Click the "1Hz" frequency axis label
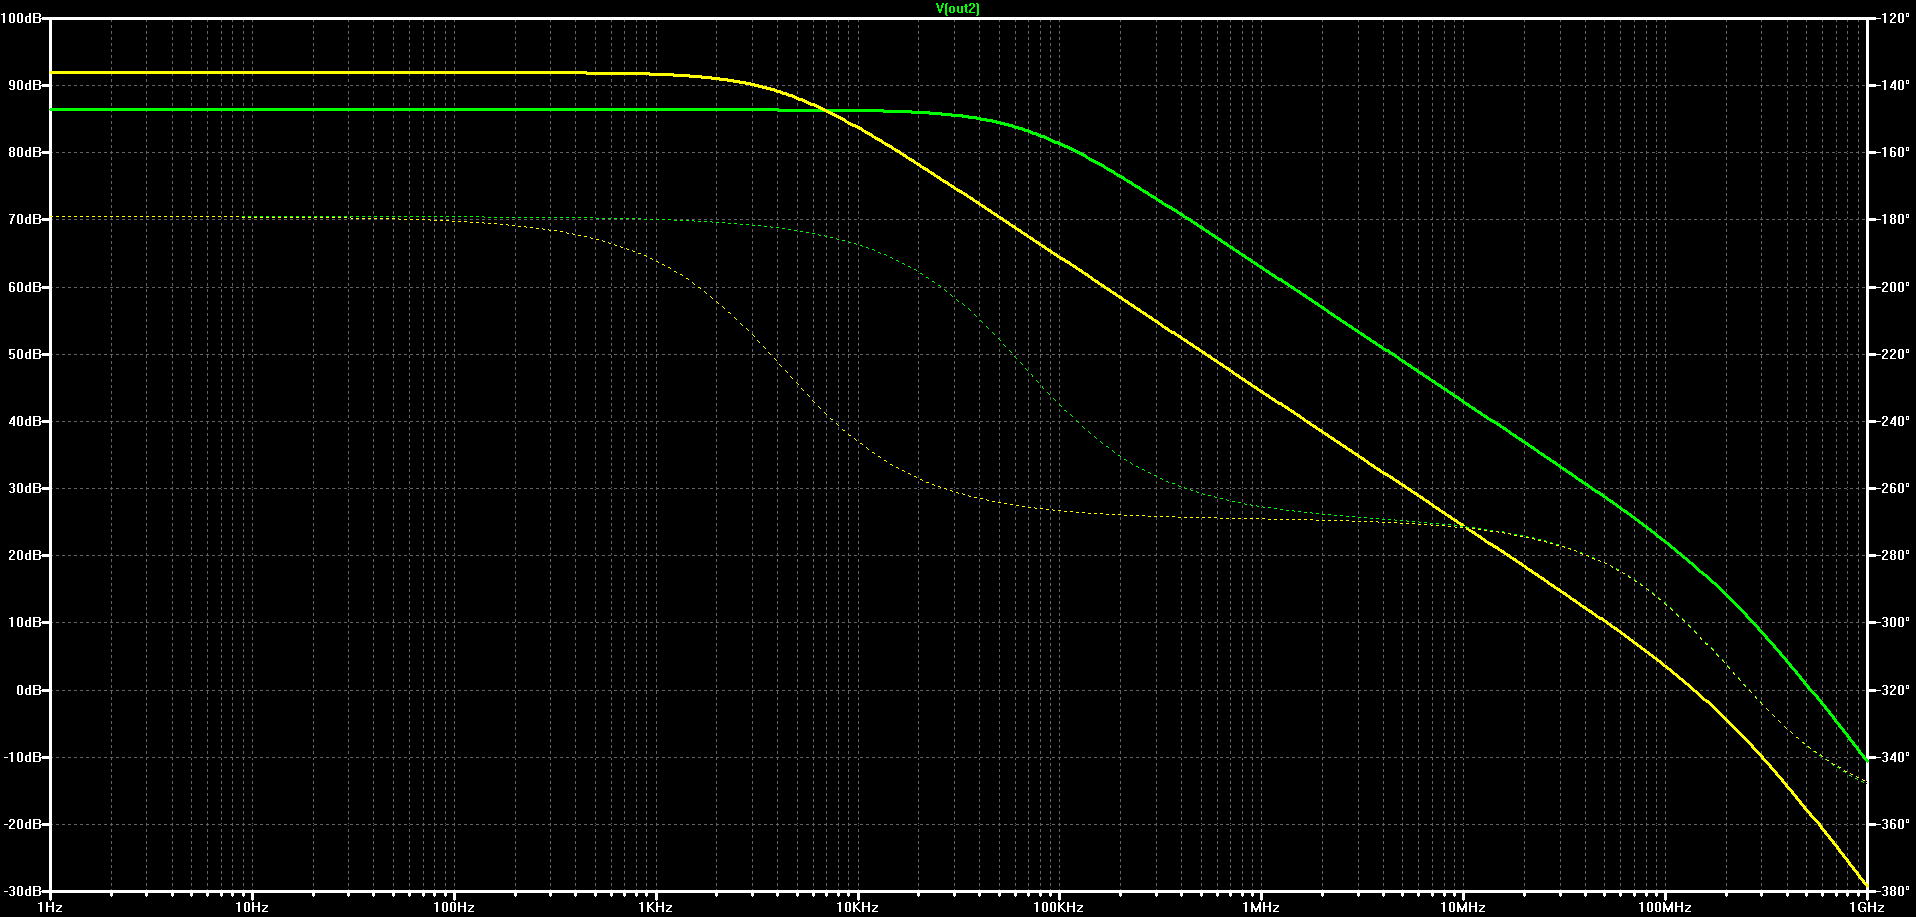 point(50,907)
